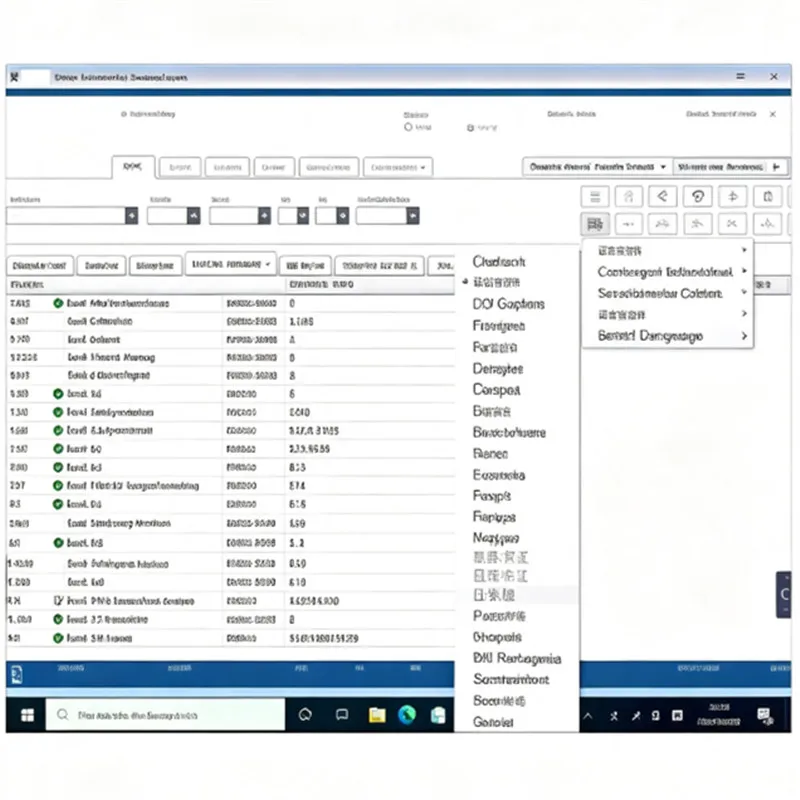The image size is (800, 800).
Task: Choose the bullet-marked entry in the long menu
Action: (x=517, y=282)
